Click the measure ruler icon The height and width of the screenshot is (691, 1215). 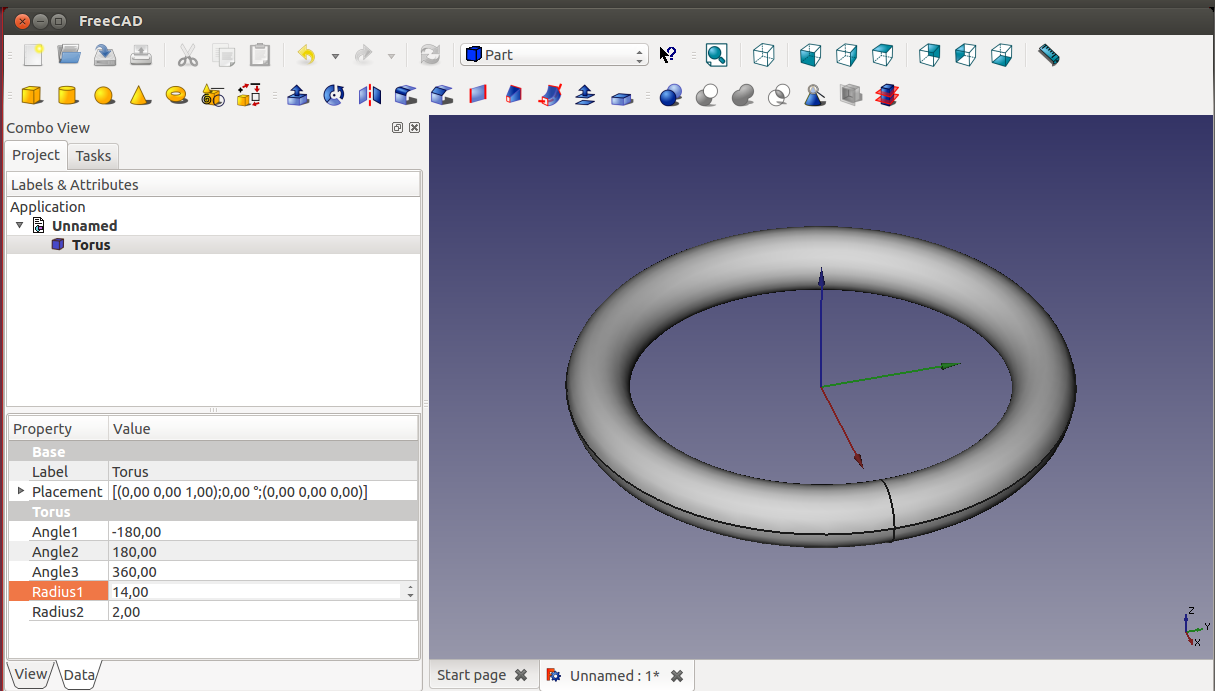pyautogui.click(x=1048, y=55)
